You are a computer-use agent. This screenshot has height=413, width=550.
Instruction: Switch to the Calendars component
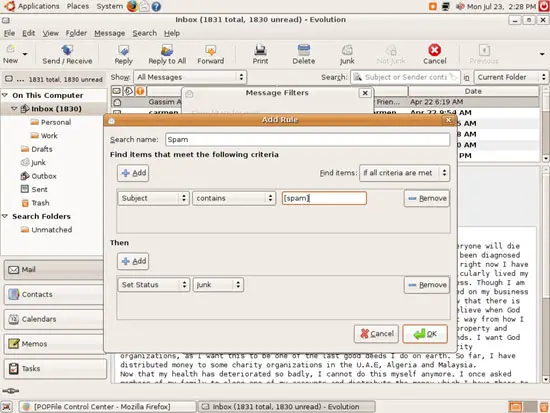click(x=55, y=319)
